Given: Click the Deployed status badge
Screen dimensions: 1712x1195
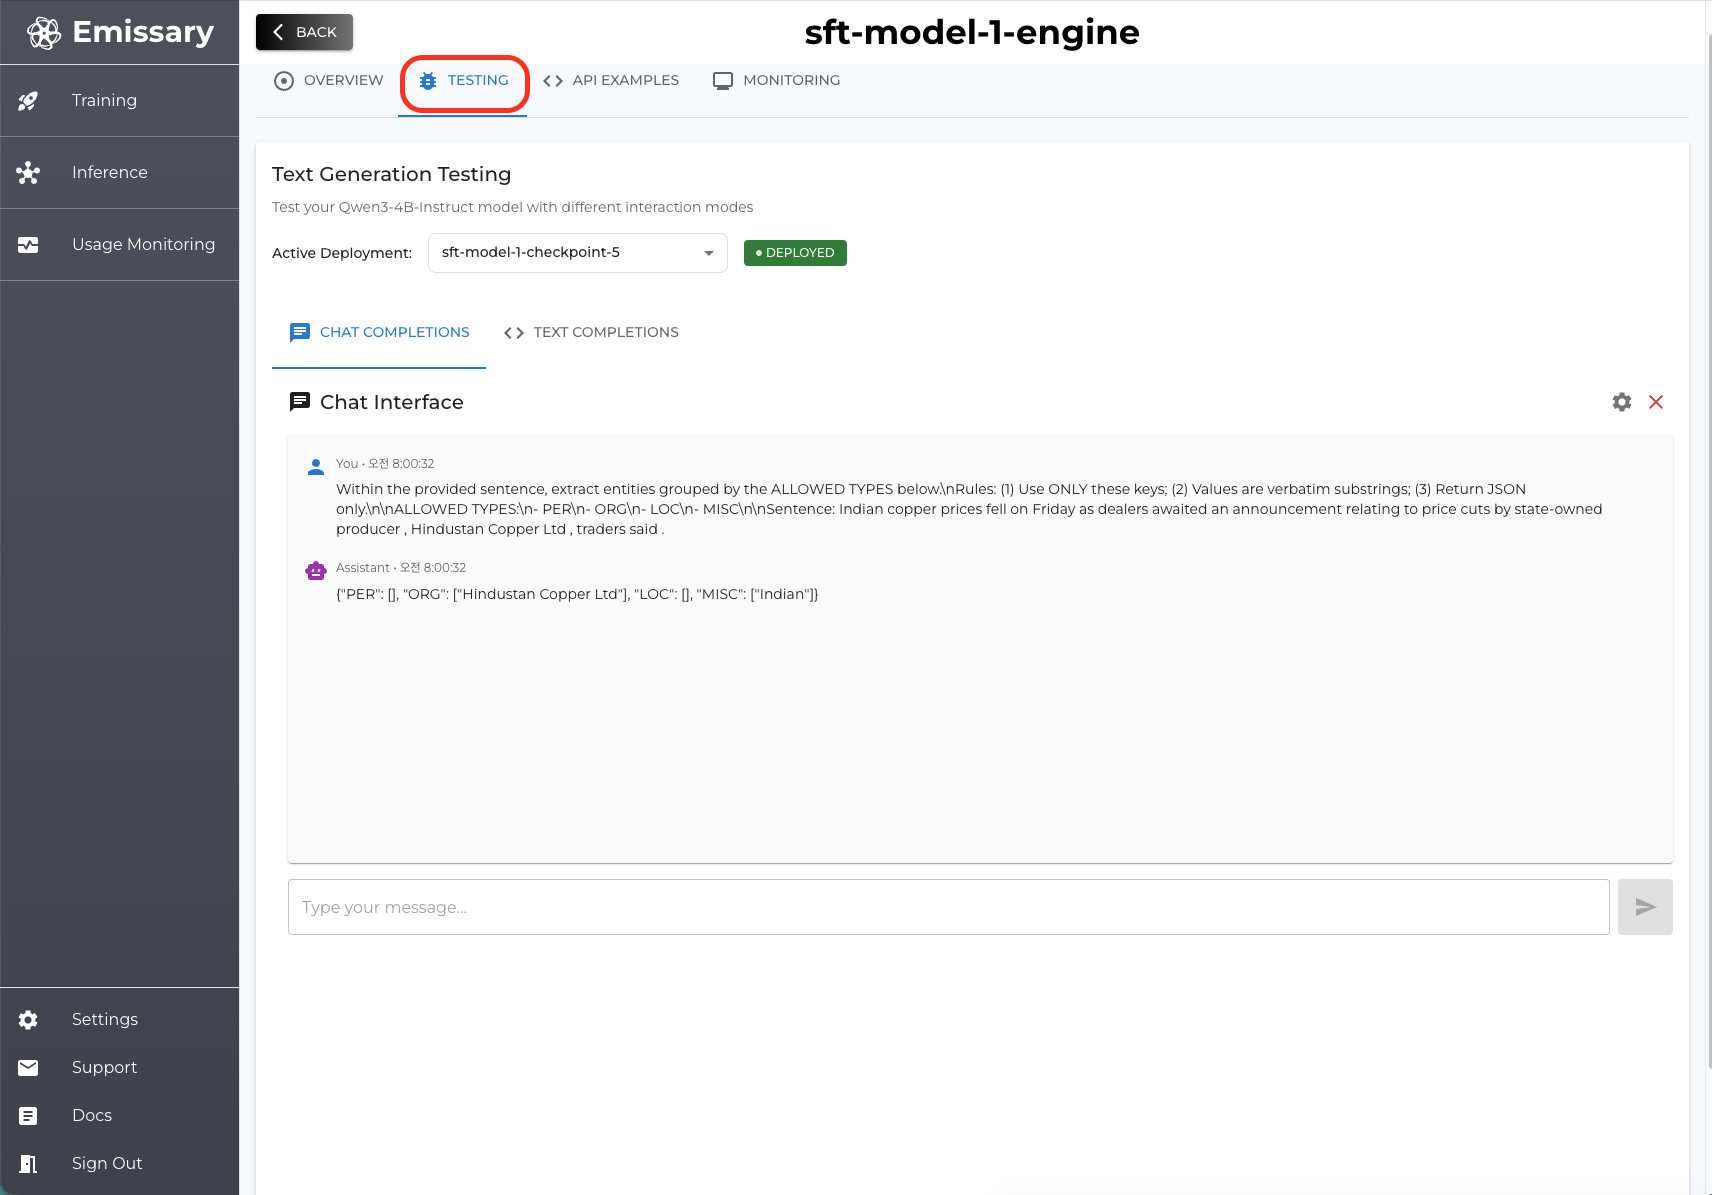Looking at the screenshot, I should pyautogui.click(x=795, y=253).
